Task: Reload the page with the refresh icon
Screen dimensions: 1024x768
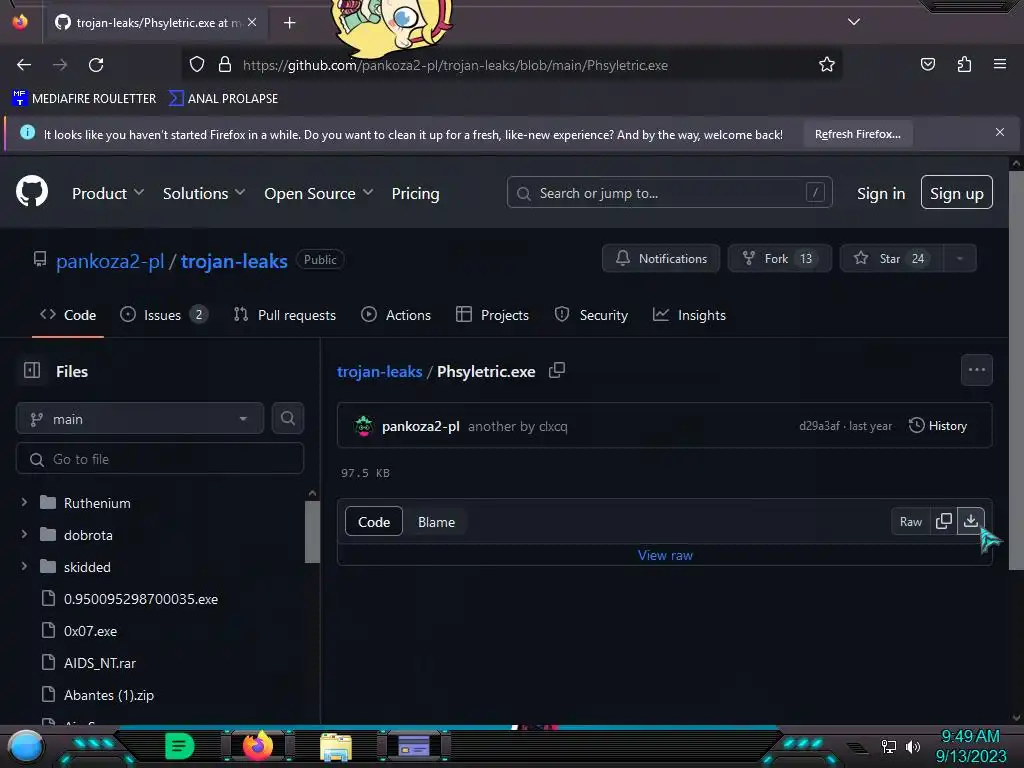Action: (96, 65)
